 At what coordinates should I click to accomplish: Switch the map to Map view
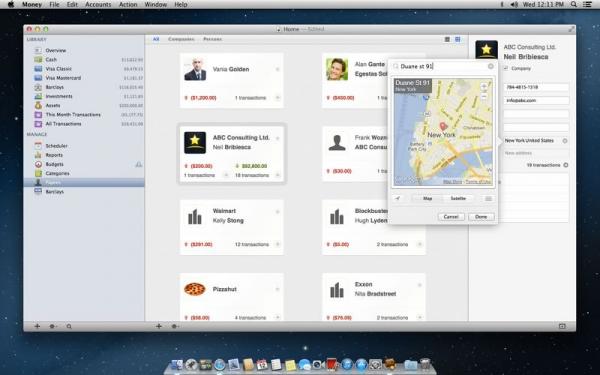[x=427, y=198]
